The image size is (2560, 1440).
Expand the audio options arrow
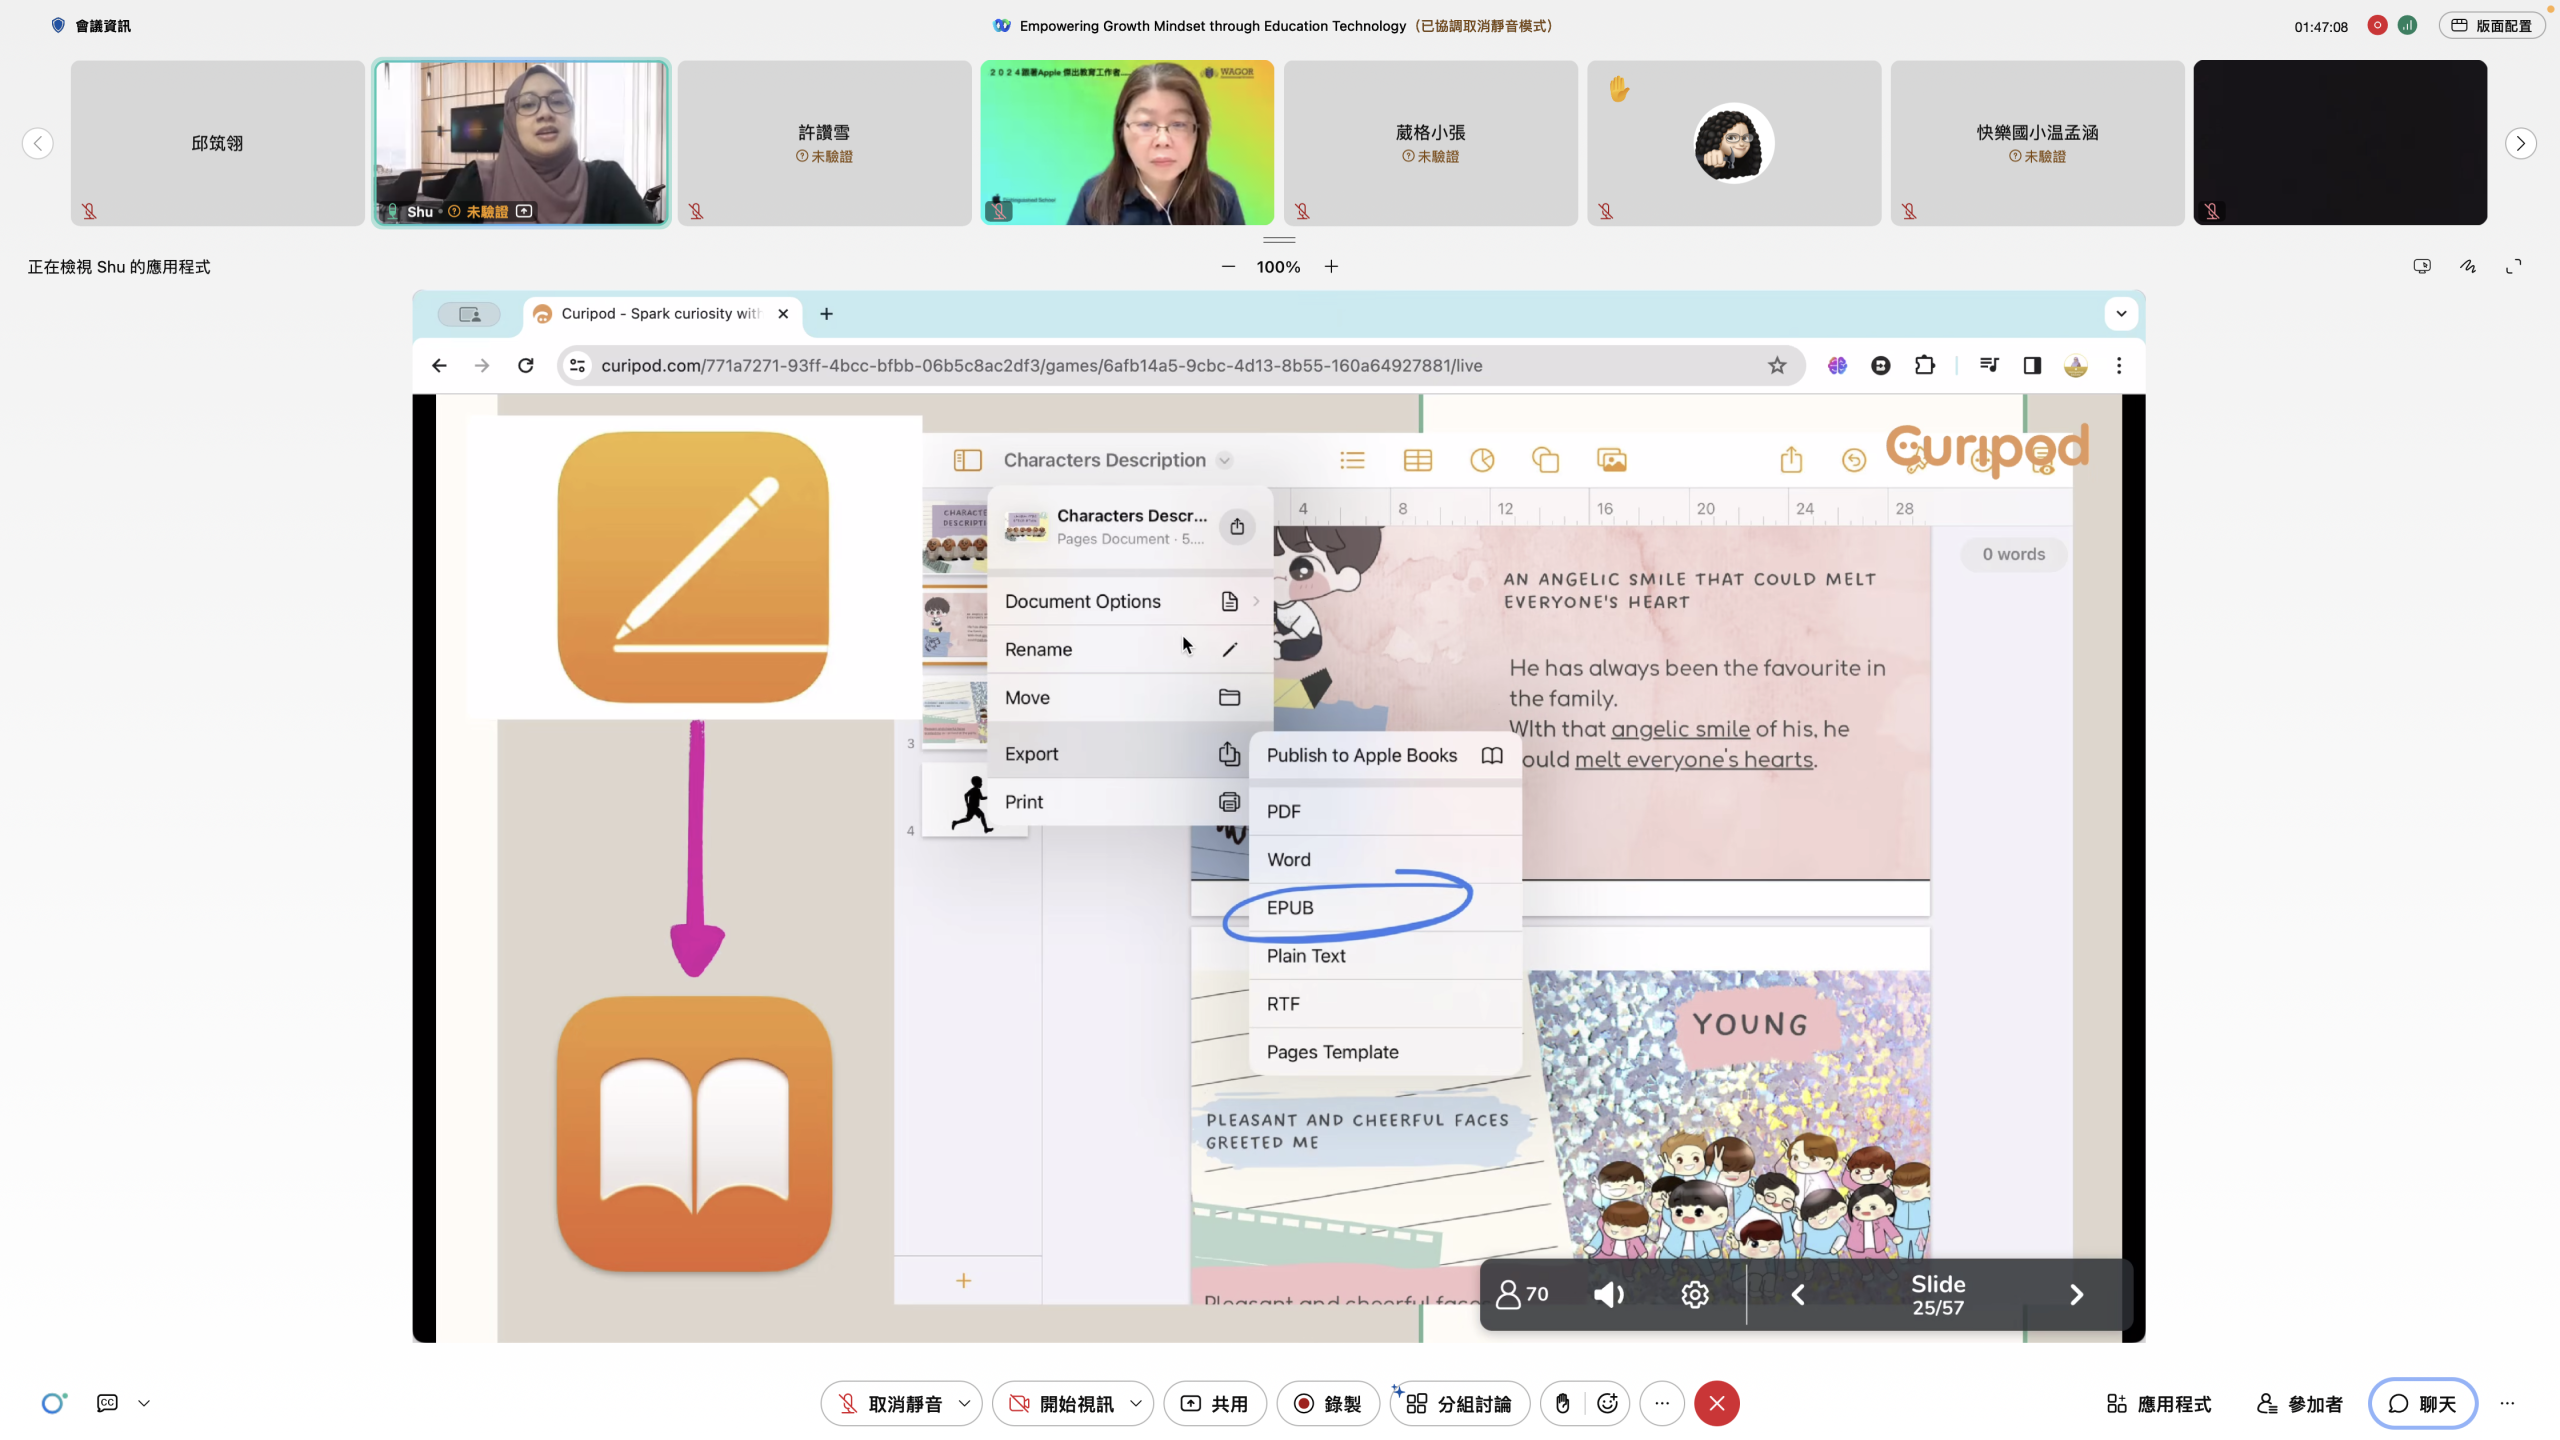pos(964,1403)
